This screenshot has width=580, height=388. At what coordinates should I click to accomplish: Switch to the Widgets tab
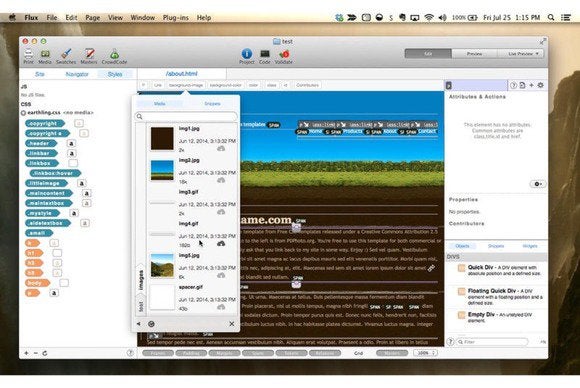(530, 246)
